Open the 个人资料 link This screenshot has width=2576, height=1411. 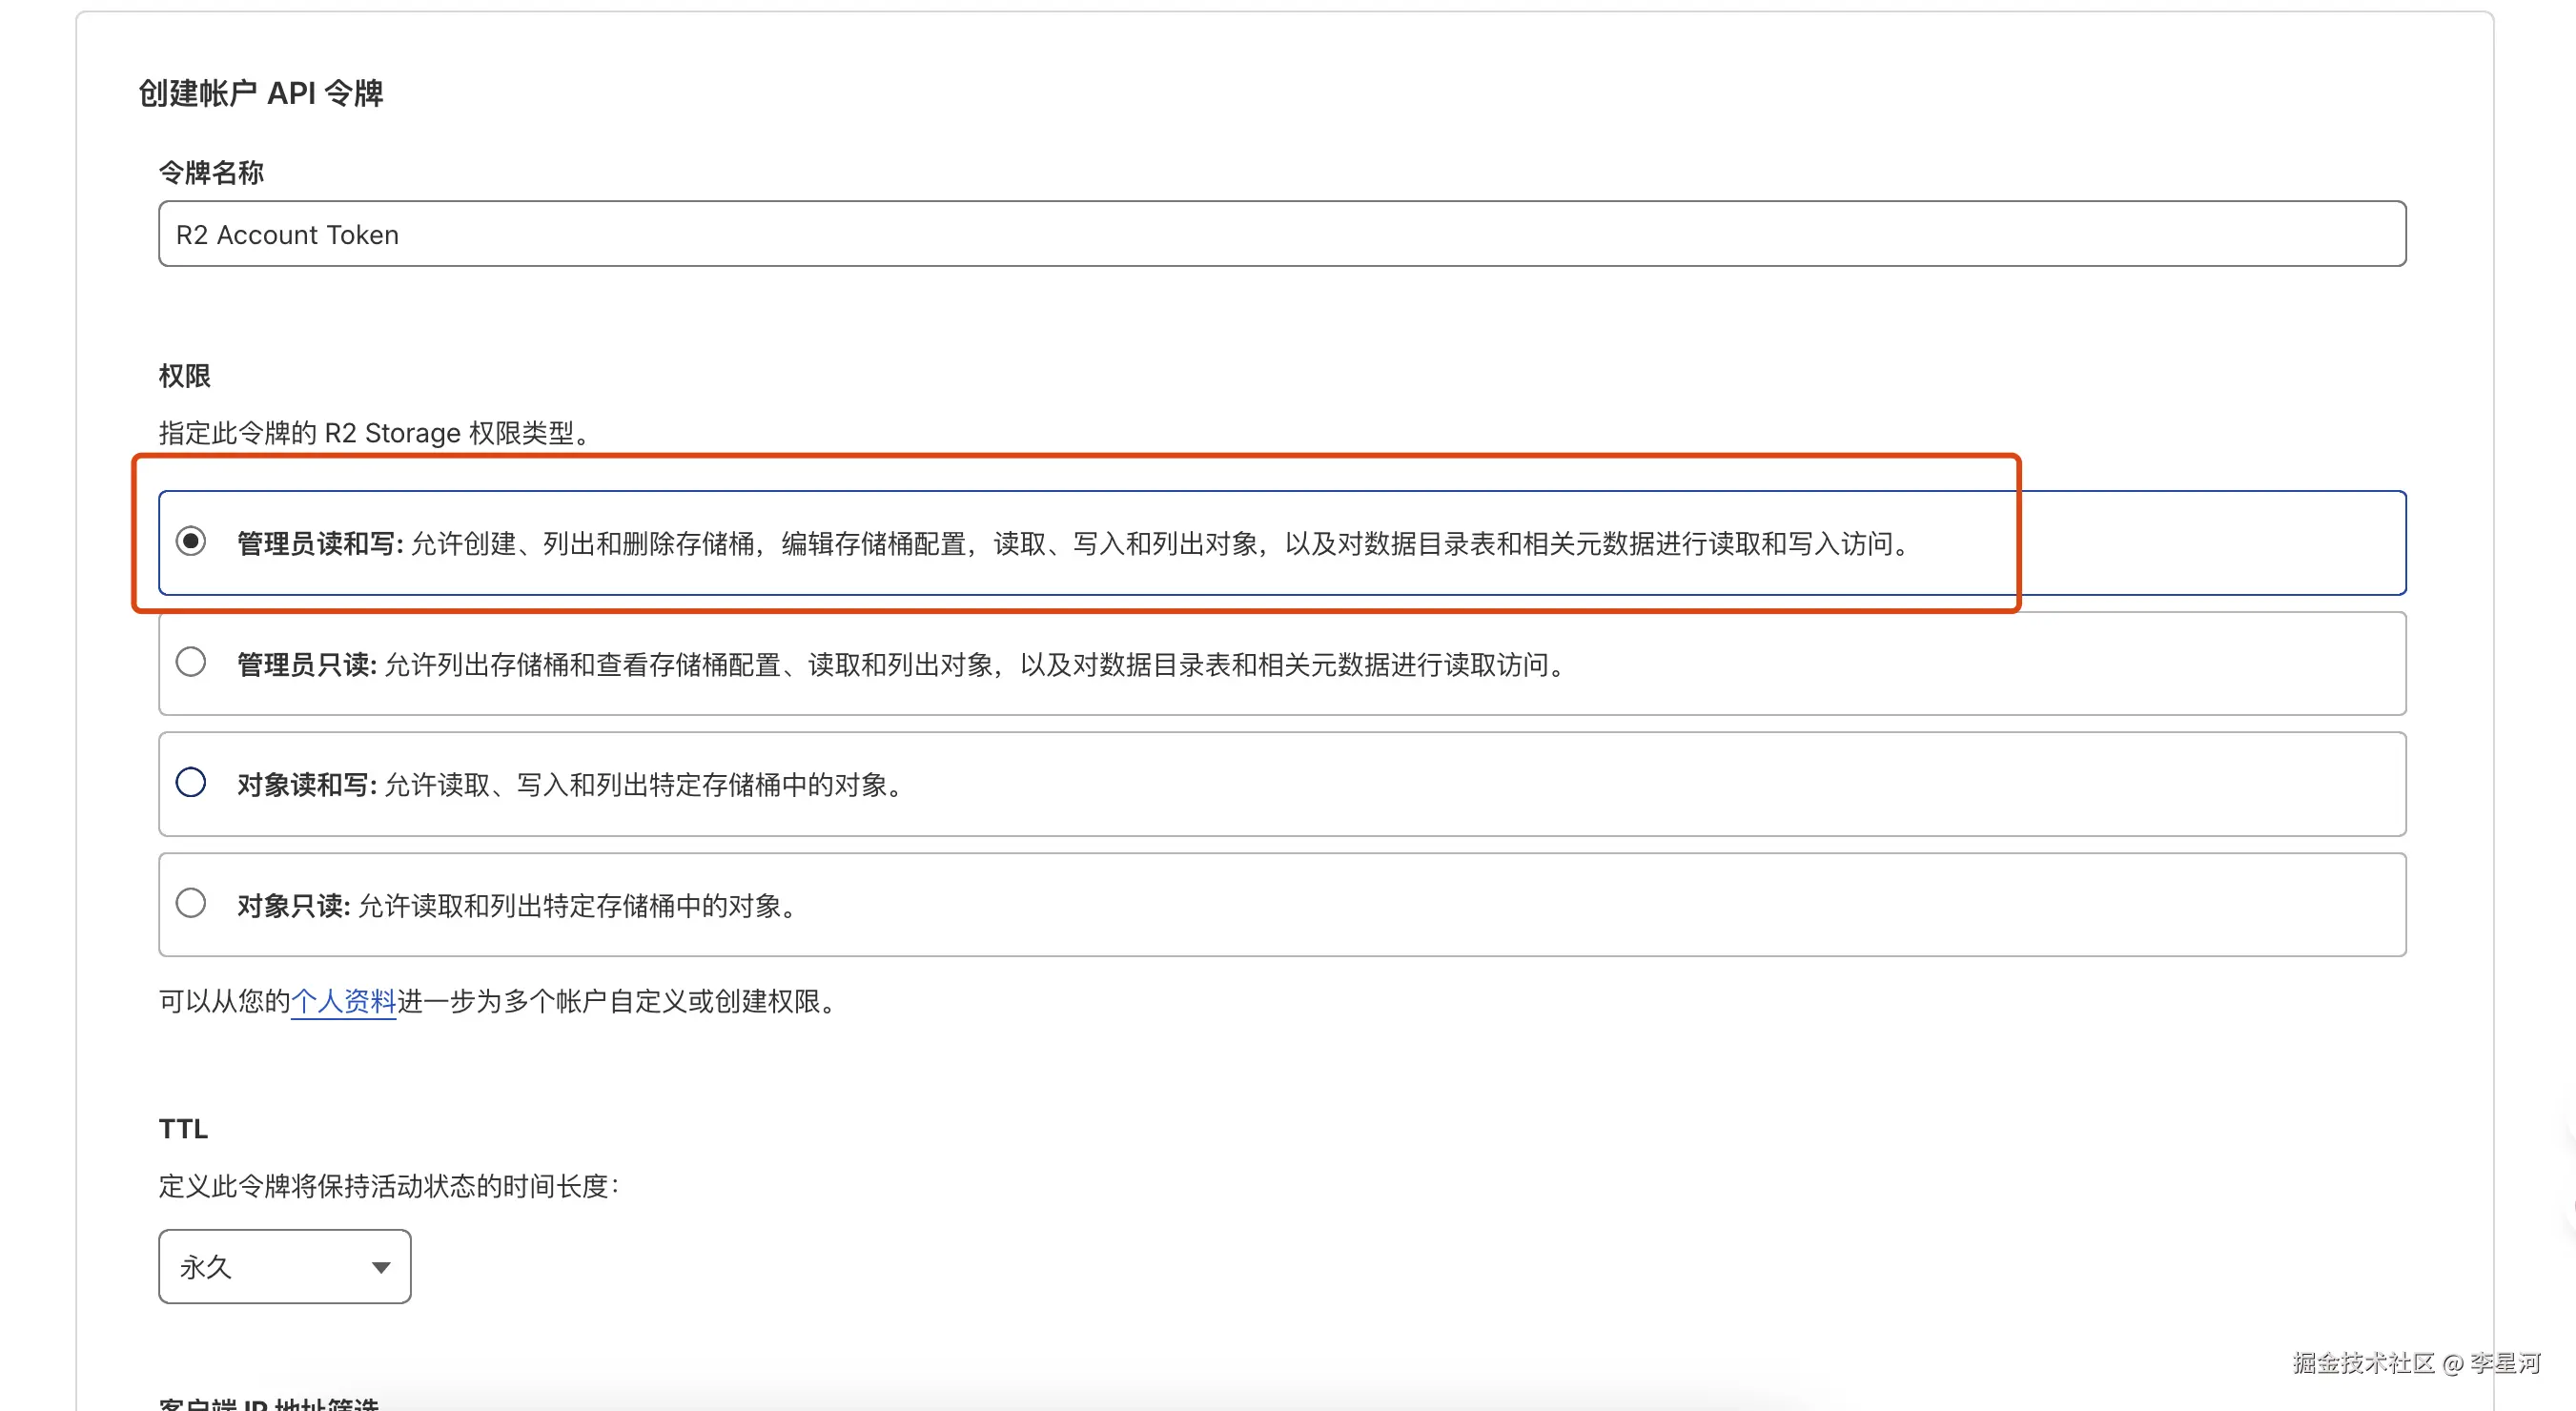point(343,1001)
